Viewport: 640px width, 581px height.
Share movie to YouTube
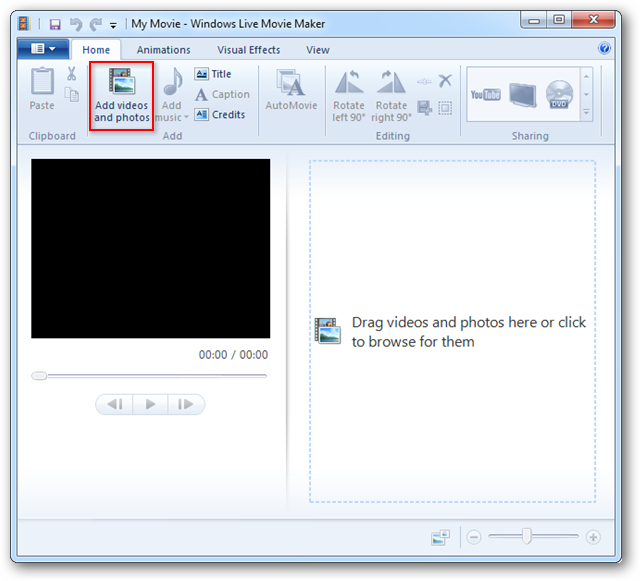486,94
